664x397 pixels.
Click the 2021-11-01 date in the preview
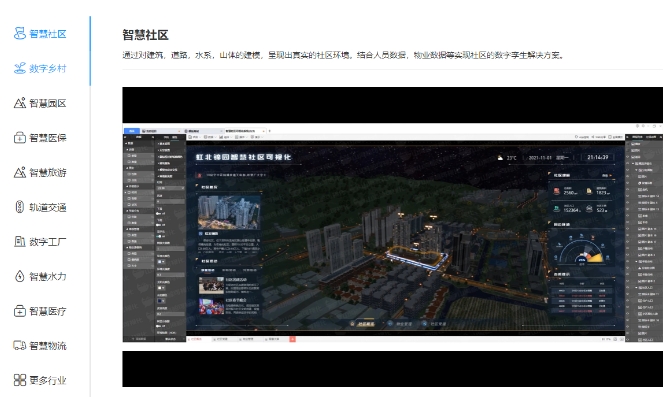[540, 158]
